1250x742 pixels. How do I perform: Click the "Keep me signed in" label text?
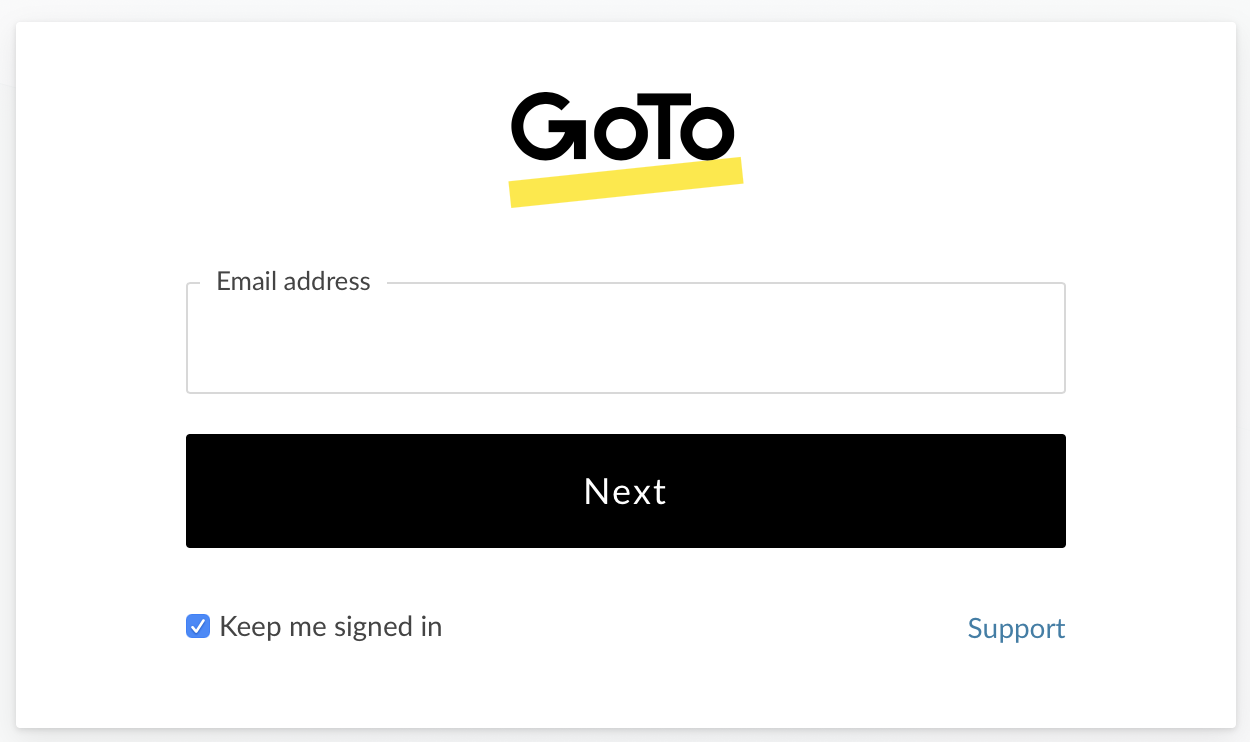330,627
